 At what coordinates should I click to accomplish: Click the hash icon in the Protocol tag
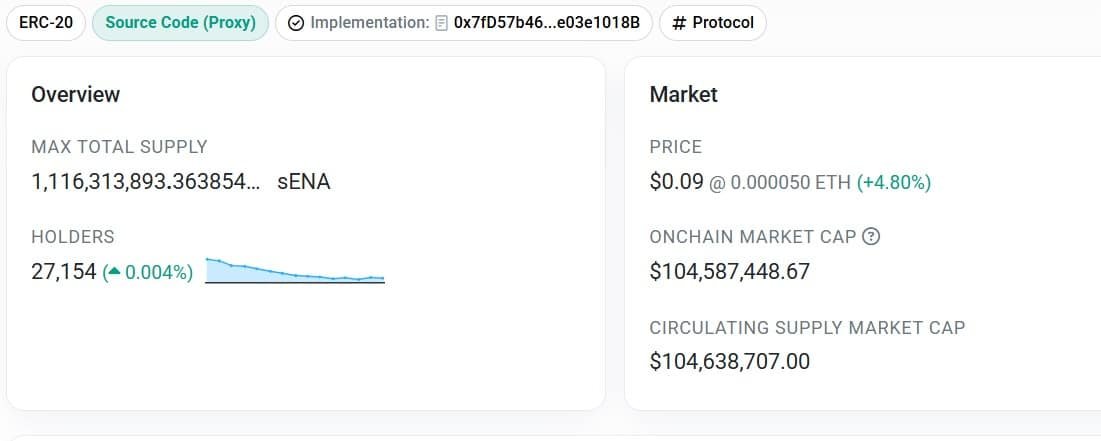(x=678, y=23)
